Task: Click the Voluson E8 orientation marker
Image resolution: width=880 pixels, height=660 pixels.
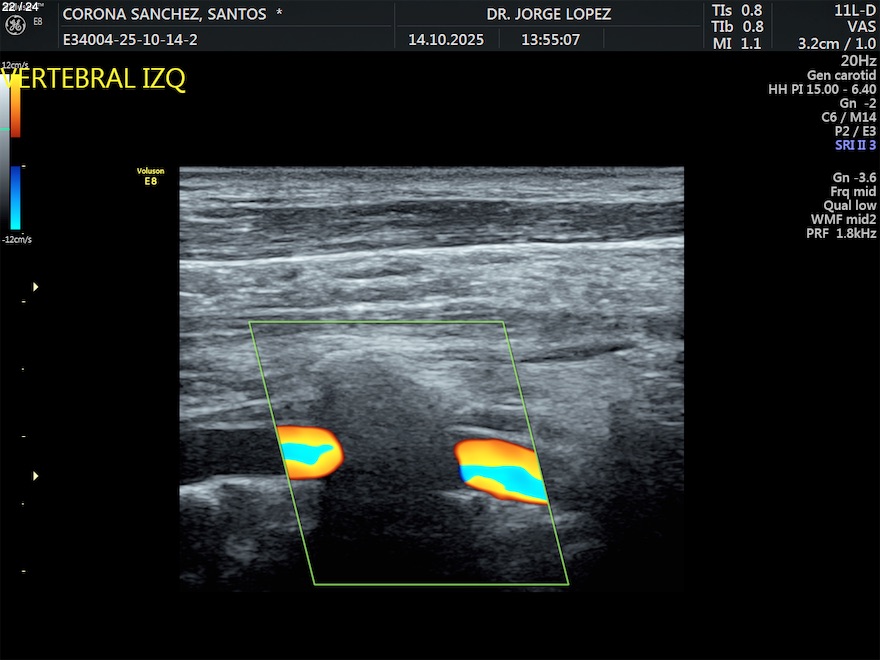Action: (x=150, y=176)
